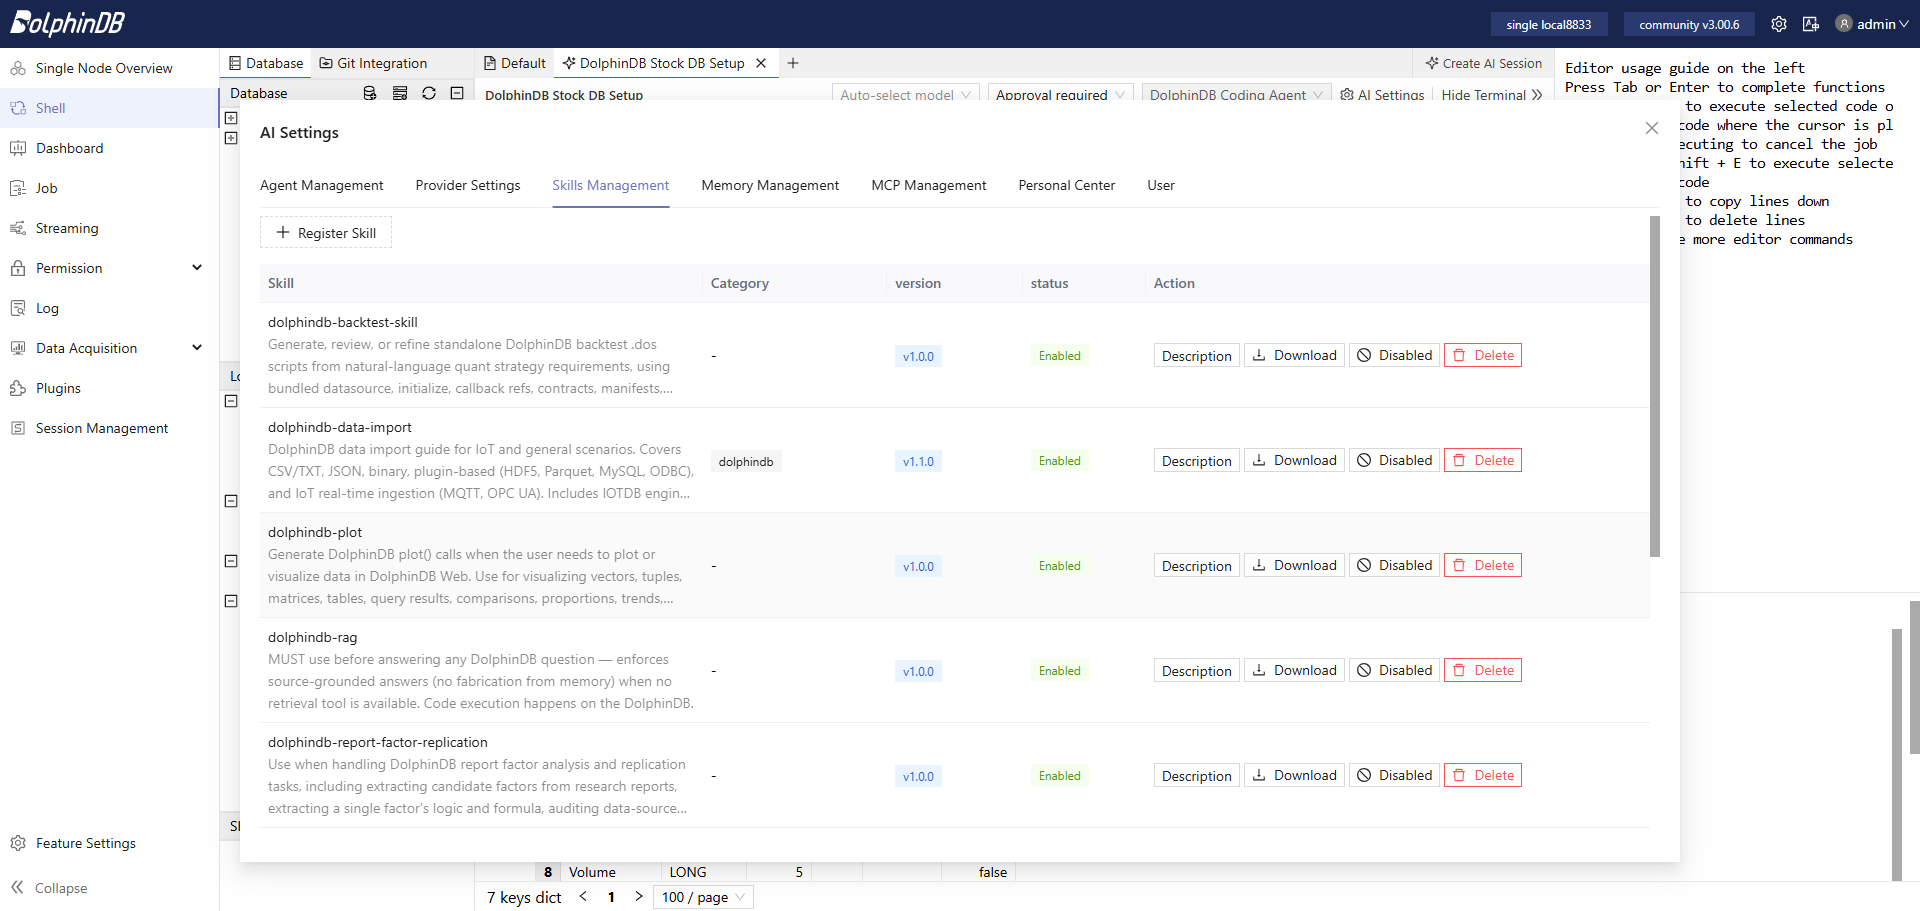Go to next page in result pagination
The image size is (1920, 911).
(639, 897)
